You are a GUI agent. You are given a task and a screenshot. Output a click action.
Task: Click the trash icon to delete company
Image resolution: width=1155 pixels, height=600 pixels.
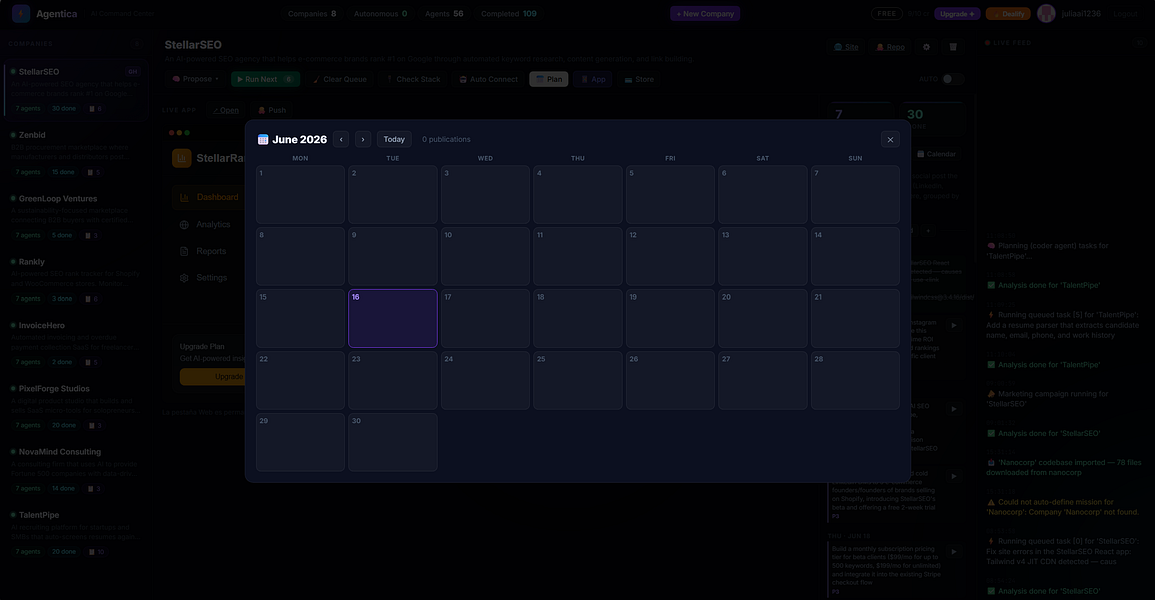pyautogui.click(x=952, y=47)
